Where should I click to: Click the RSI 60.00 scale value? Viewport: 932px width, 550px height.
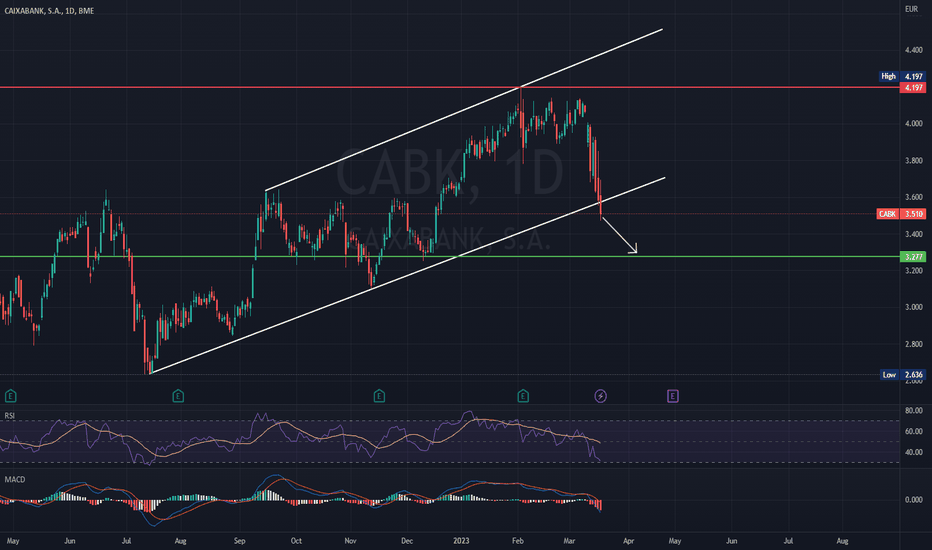914,432
